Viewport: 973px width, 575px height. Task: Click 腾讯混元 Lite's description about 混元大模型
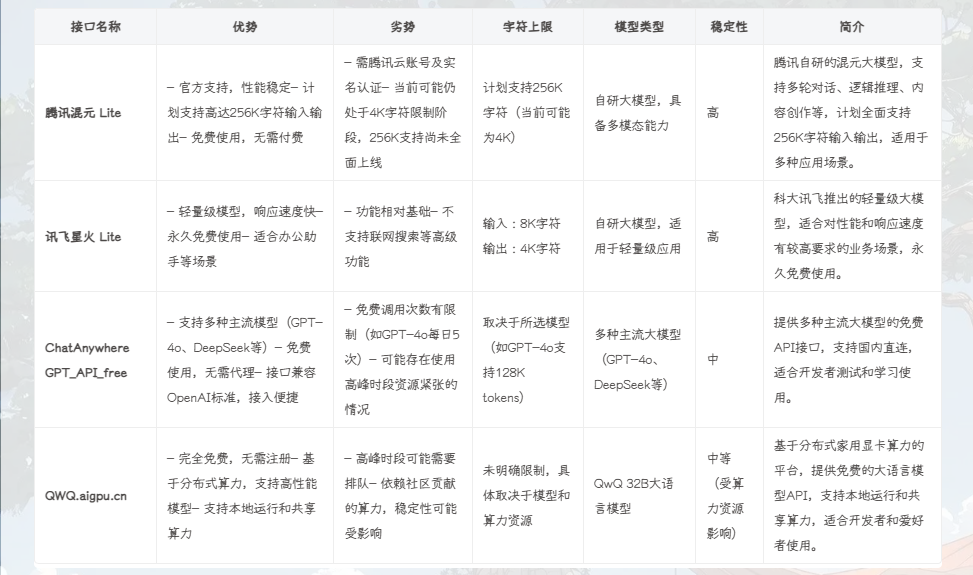[x=850, y=112]
